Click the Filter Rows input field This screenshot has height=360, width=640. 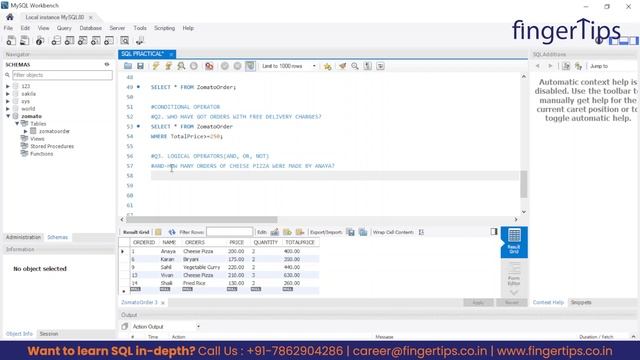(x=229, y=232)
